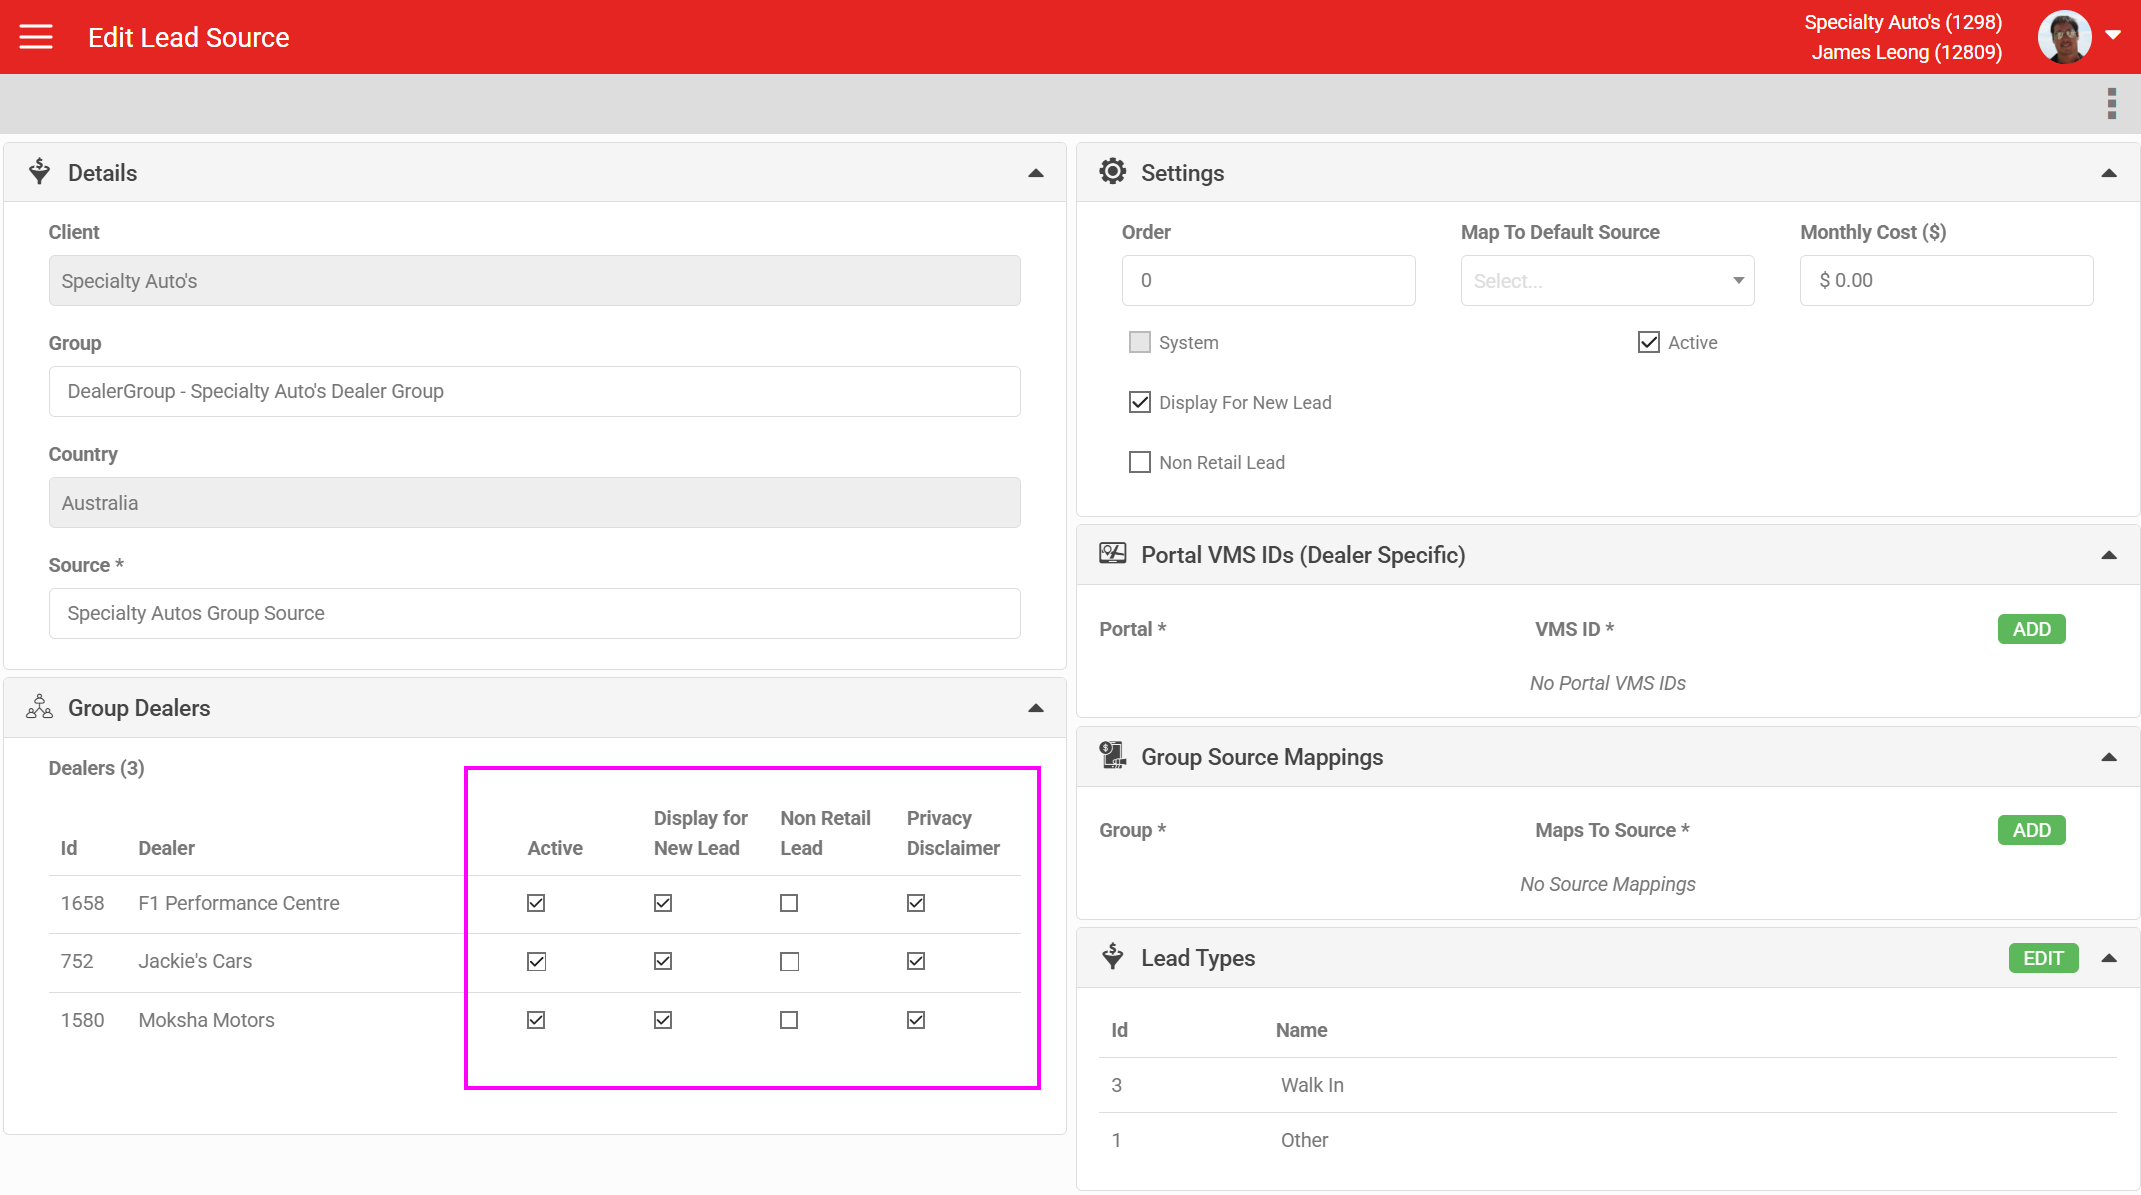Click the Privacy Disclaimer column header
Image resolution: width=2141 pixels, height=1195 pixels.
pyautogui.click(x=953, y=833)
